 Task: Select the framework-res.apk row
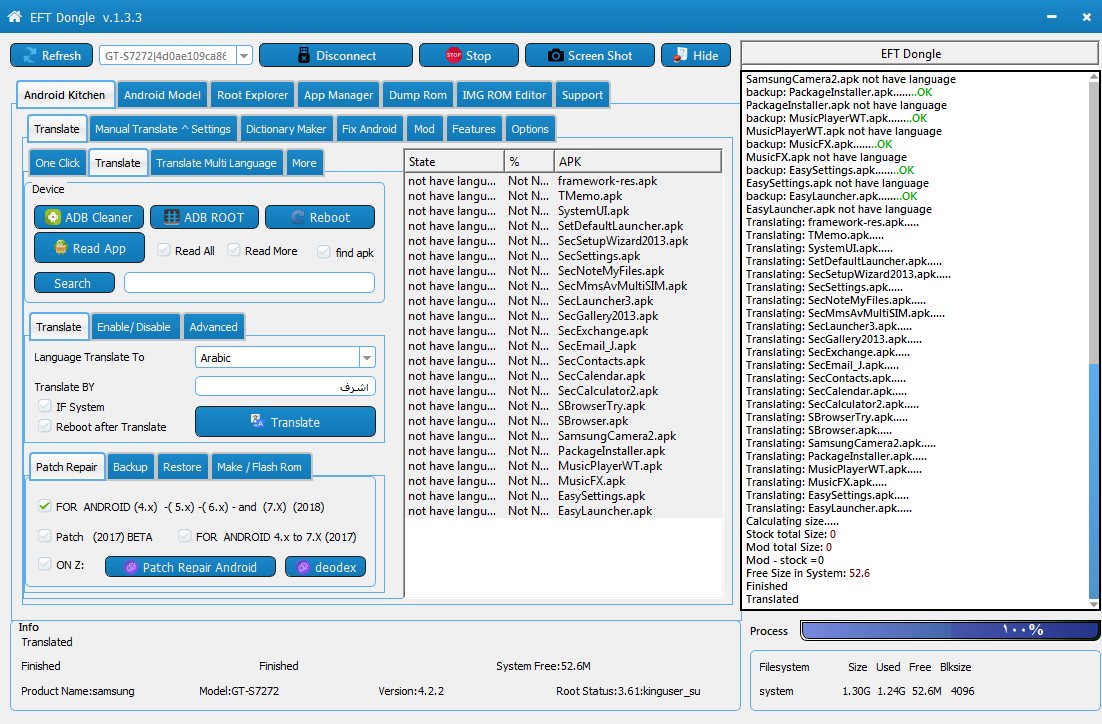[x=564, y=181]
